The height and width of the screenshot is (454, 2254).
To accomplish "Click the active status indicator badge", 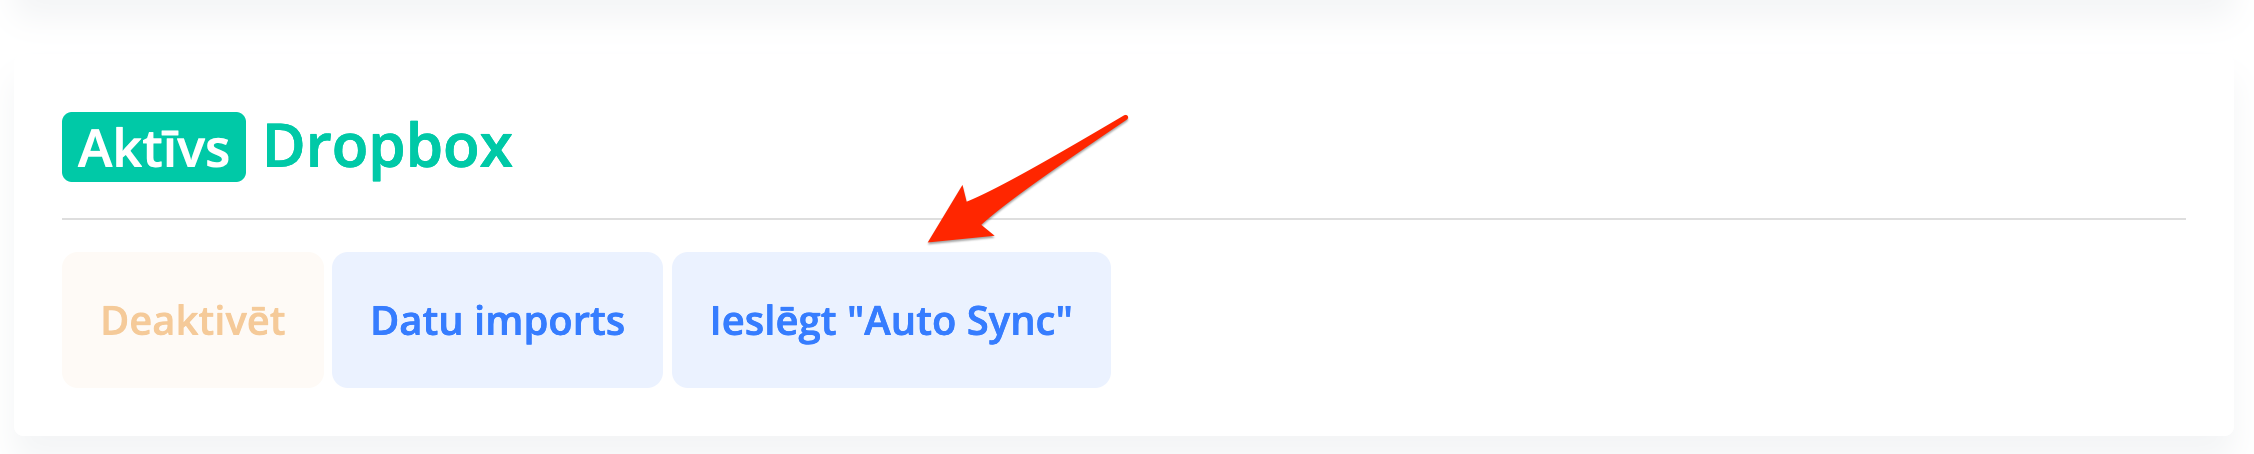I will (154, 148).
